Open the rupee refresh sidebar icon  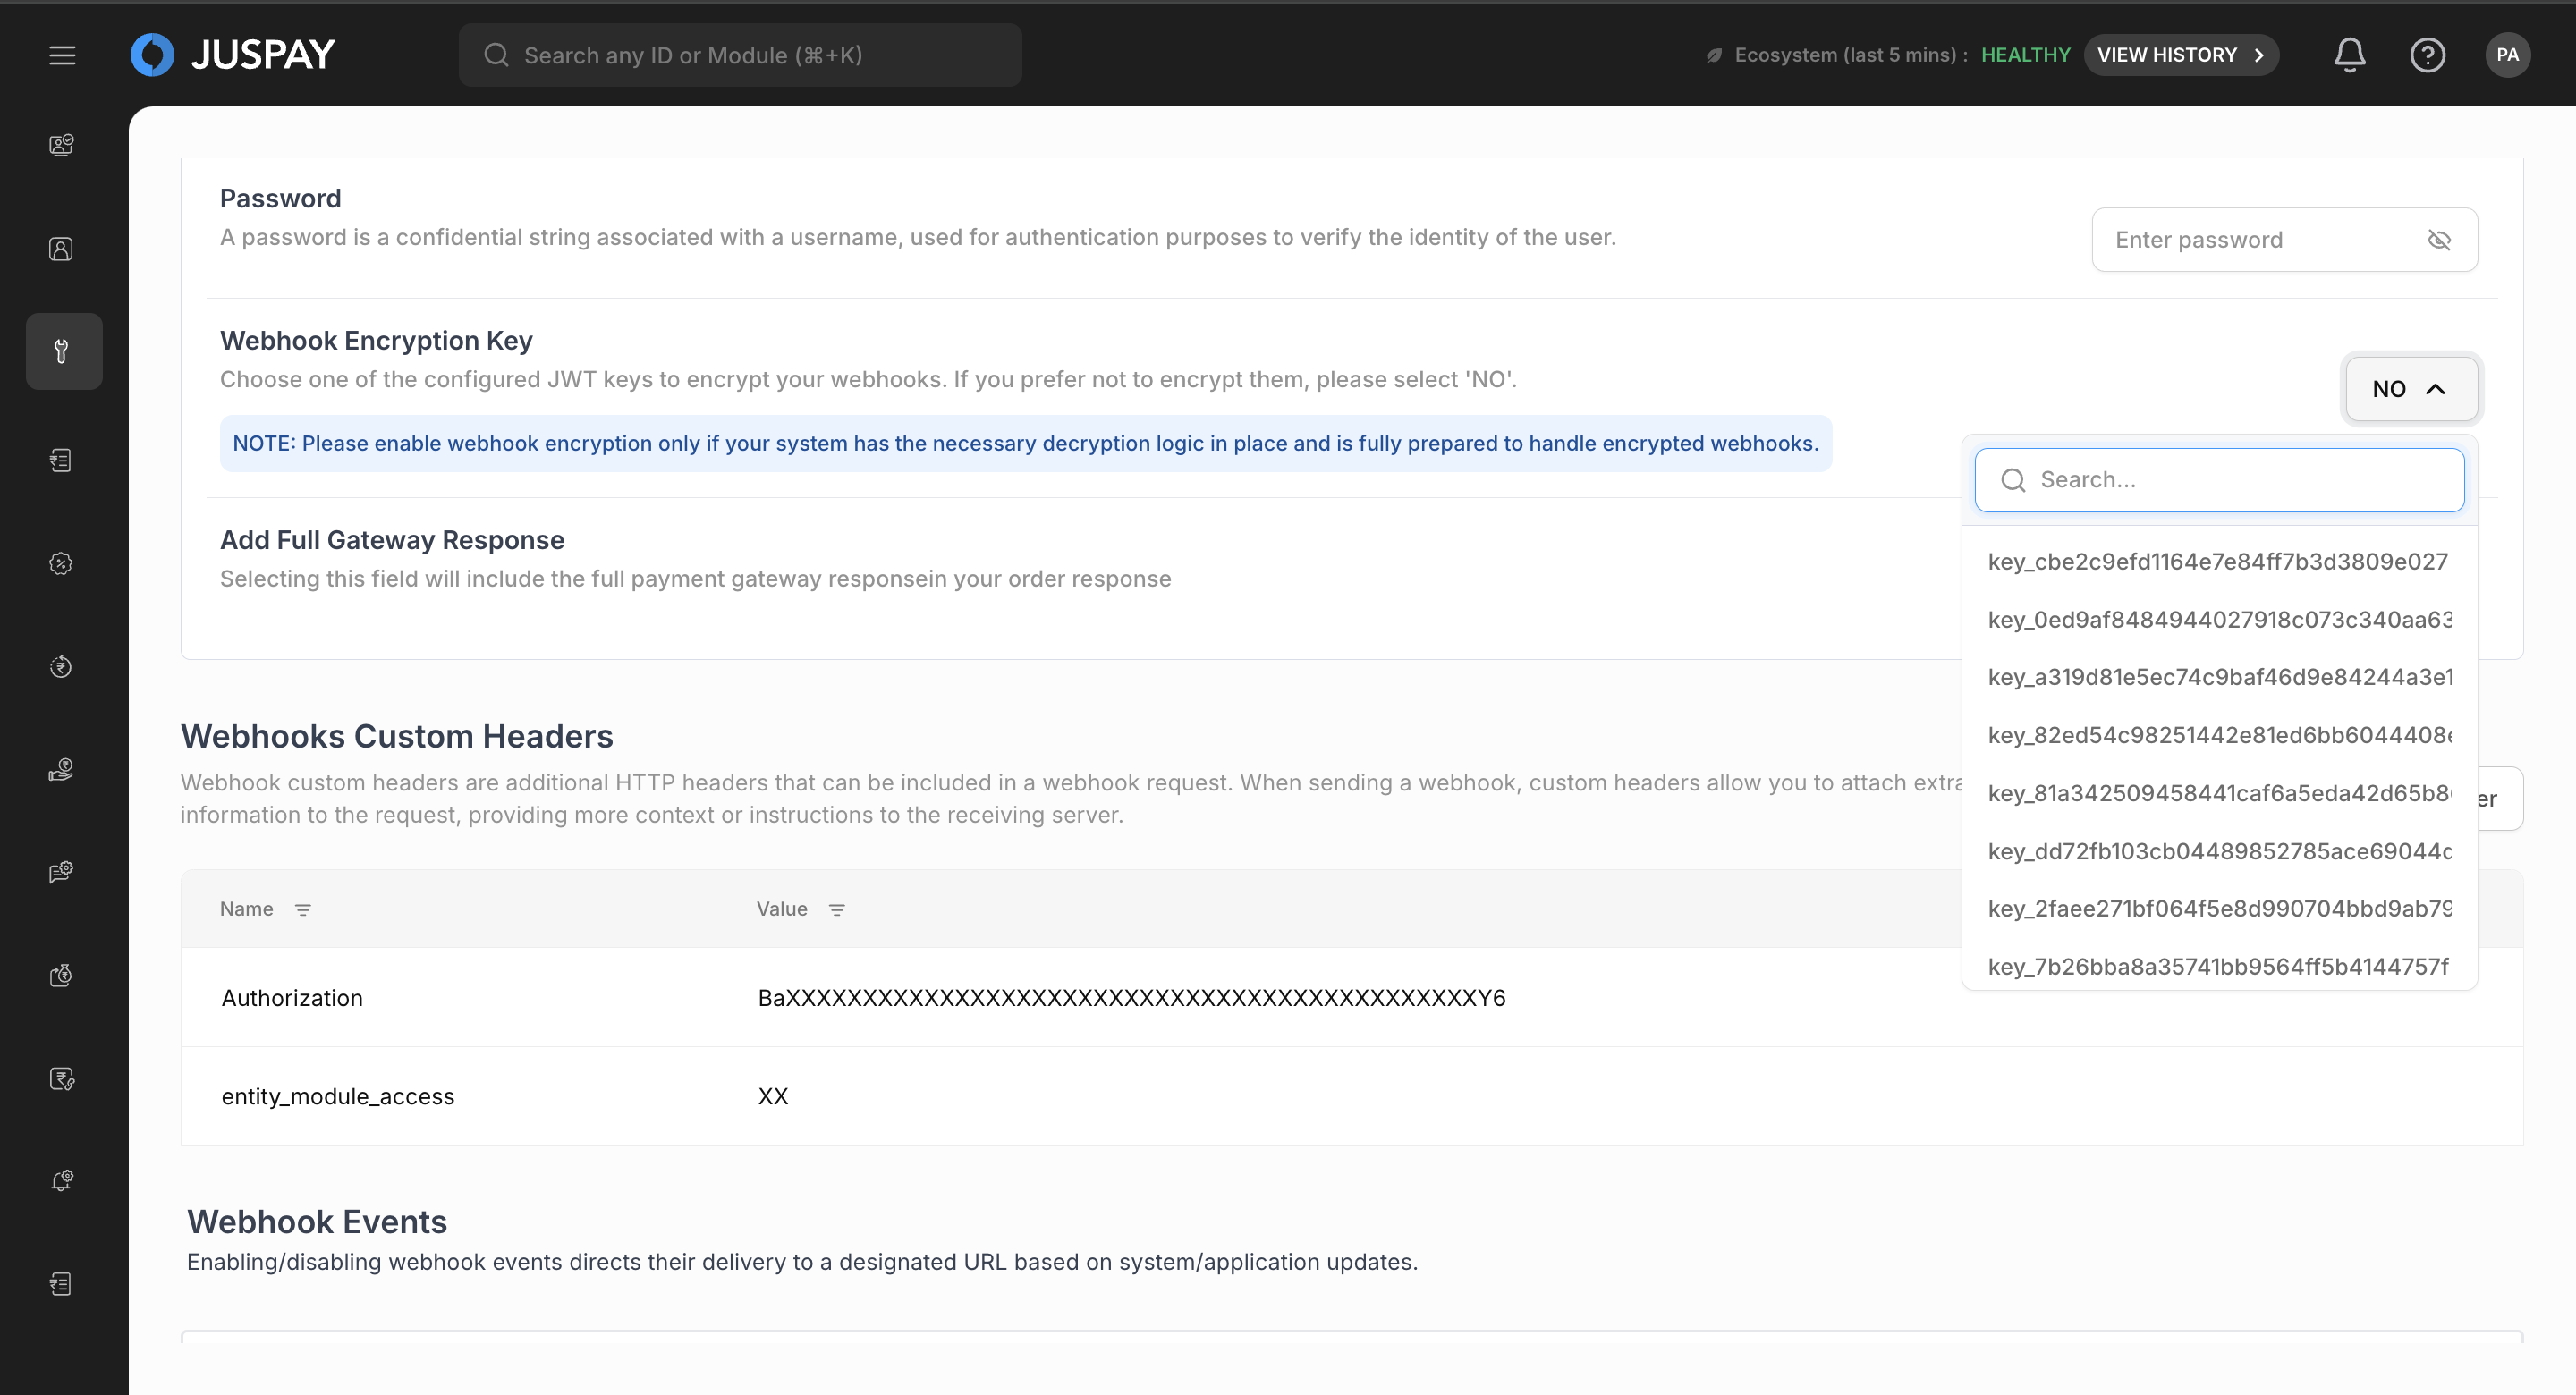click(62, 667)
